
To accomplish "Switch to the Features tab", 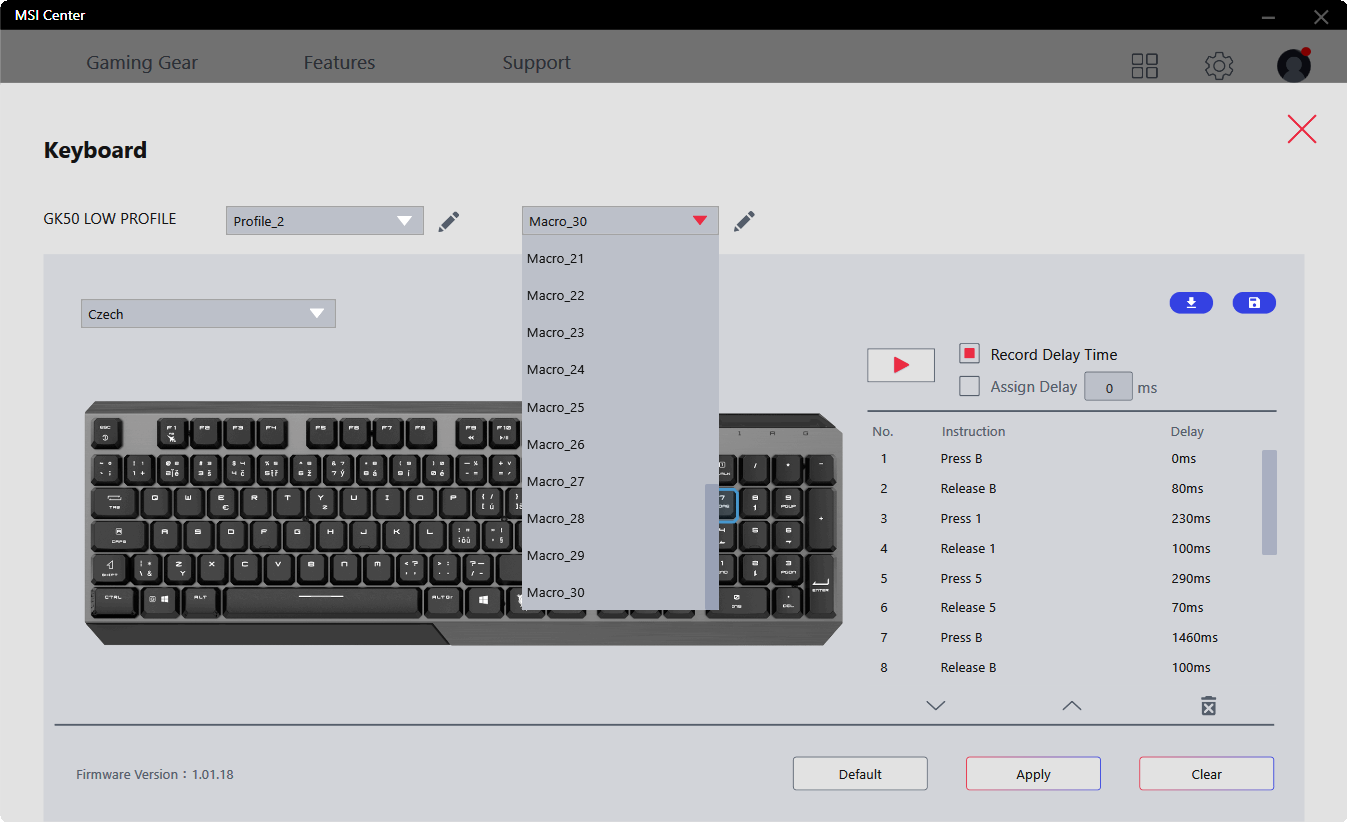I will coord(339,62).
